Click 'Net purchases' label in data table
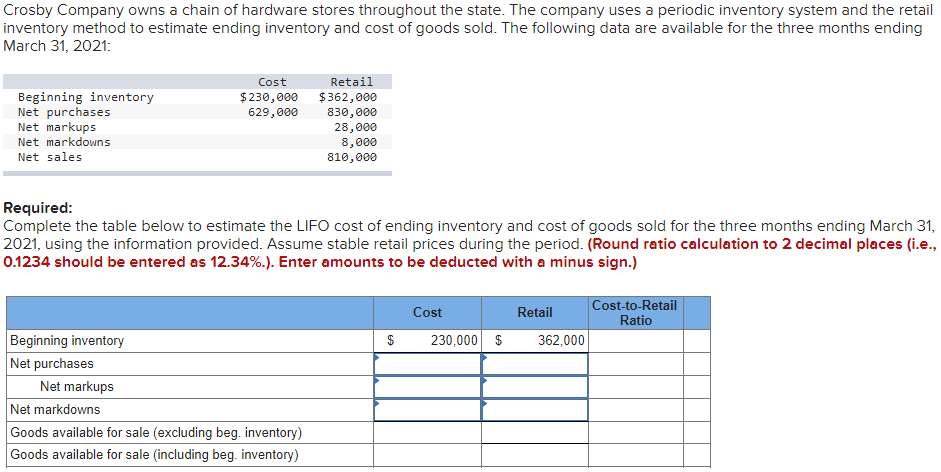 [x=64, y=112]
